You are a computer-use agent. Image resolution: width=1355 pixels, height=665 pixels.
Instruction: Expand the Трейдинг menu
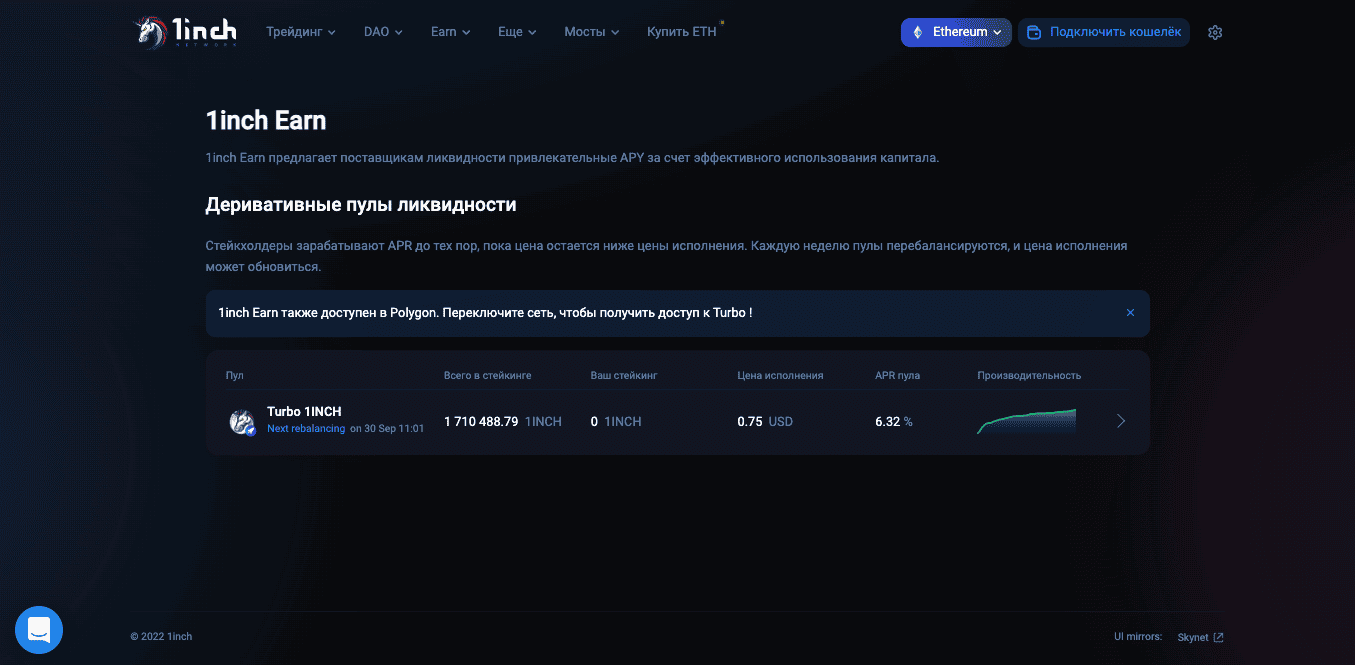pos(300,32)
